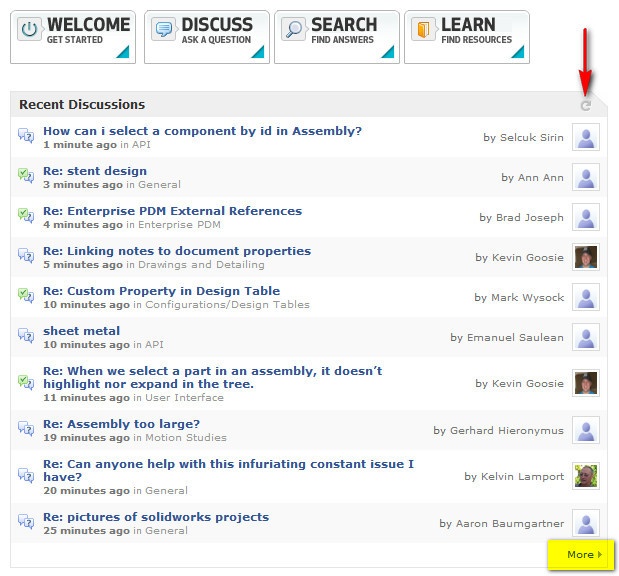Click answered icon beside 'Re: stent design'
This screenshot has height=576, width=619.
point(26,175)
